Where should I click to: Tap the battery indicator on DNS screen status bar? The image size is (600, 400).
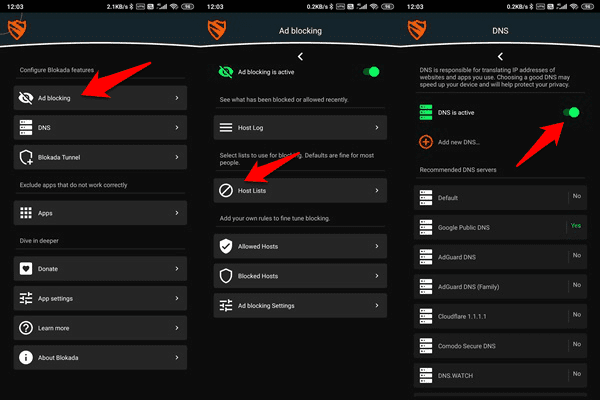click(x=587, y=7)
